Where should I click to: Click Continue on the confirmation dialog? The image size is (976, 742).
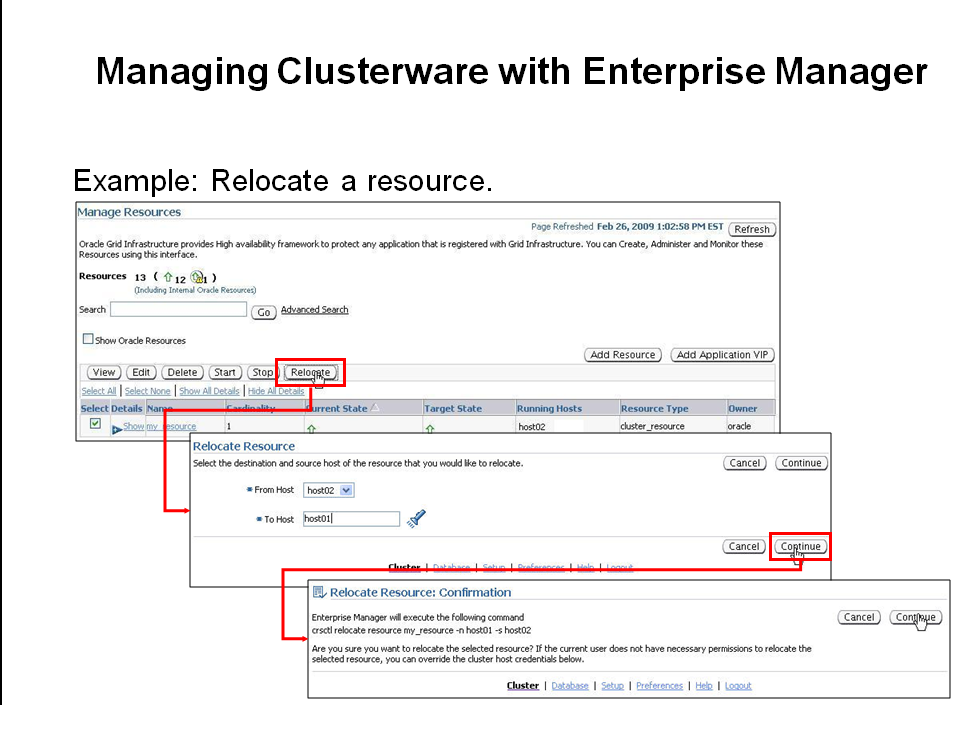click(x=915, y=617)
